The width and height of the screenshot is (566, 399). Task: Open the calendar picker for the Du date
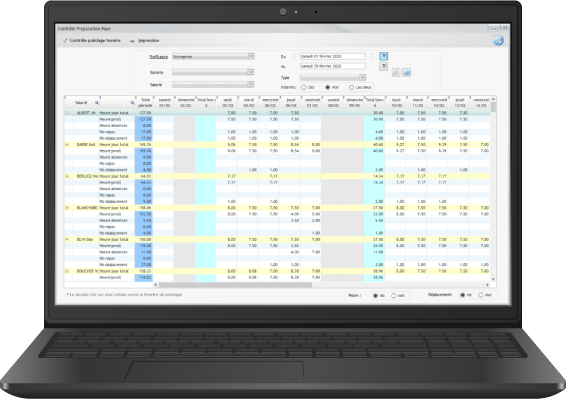click(384, 56)
